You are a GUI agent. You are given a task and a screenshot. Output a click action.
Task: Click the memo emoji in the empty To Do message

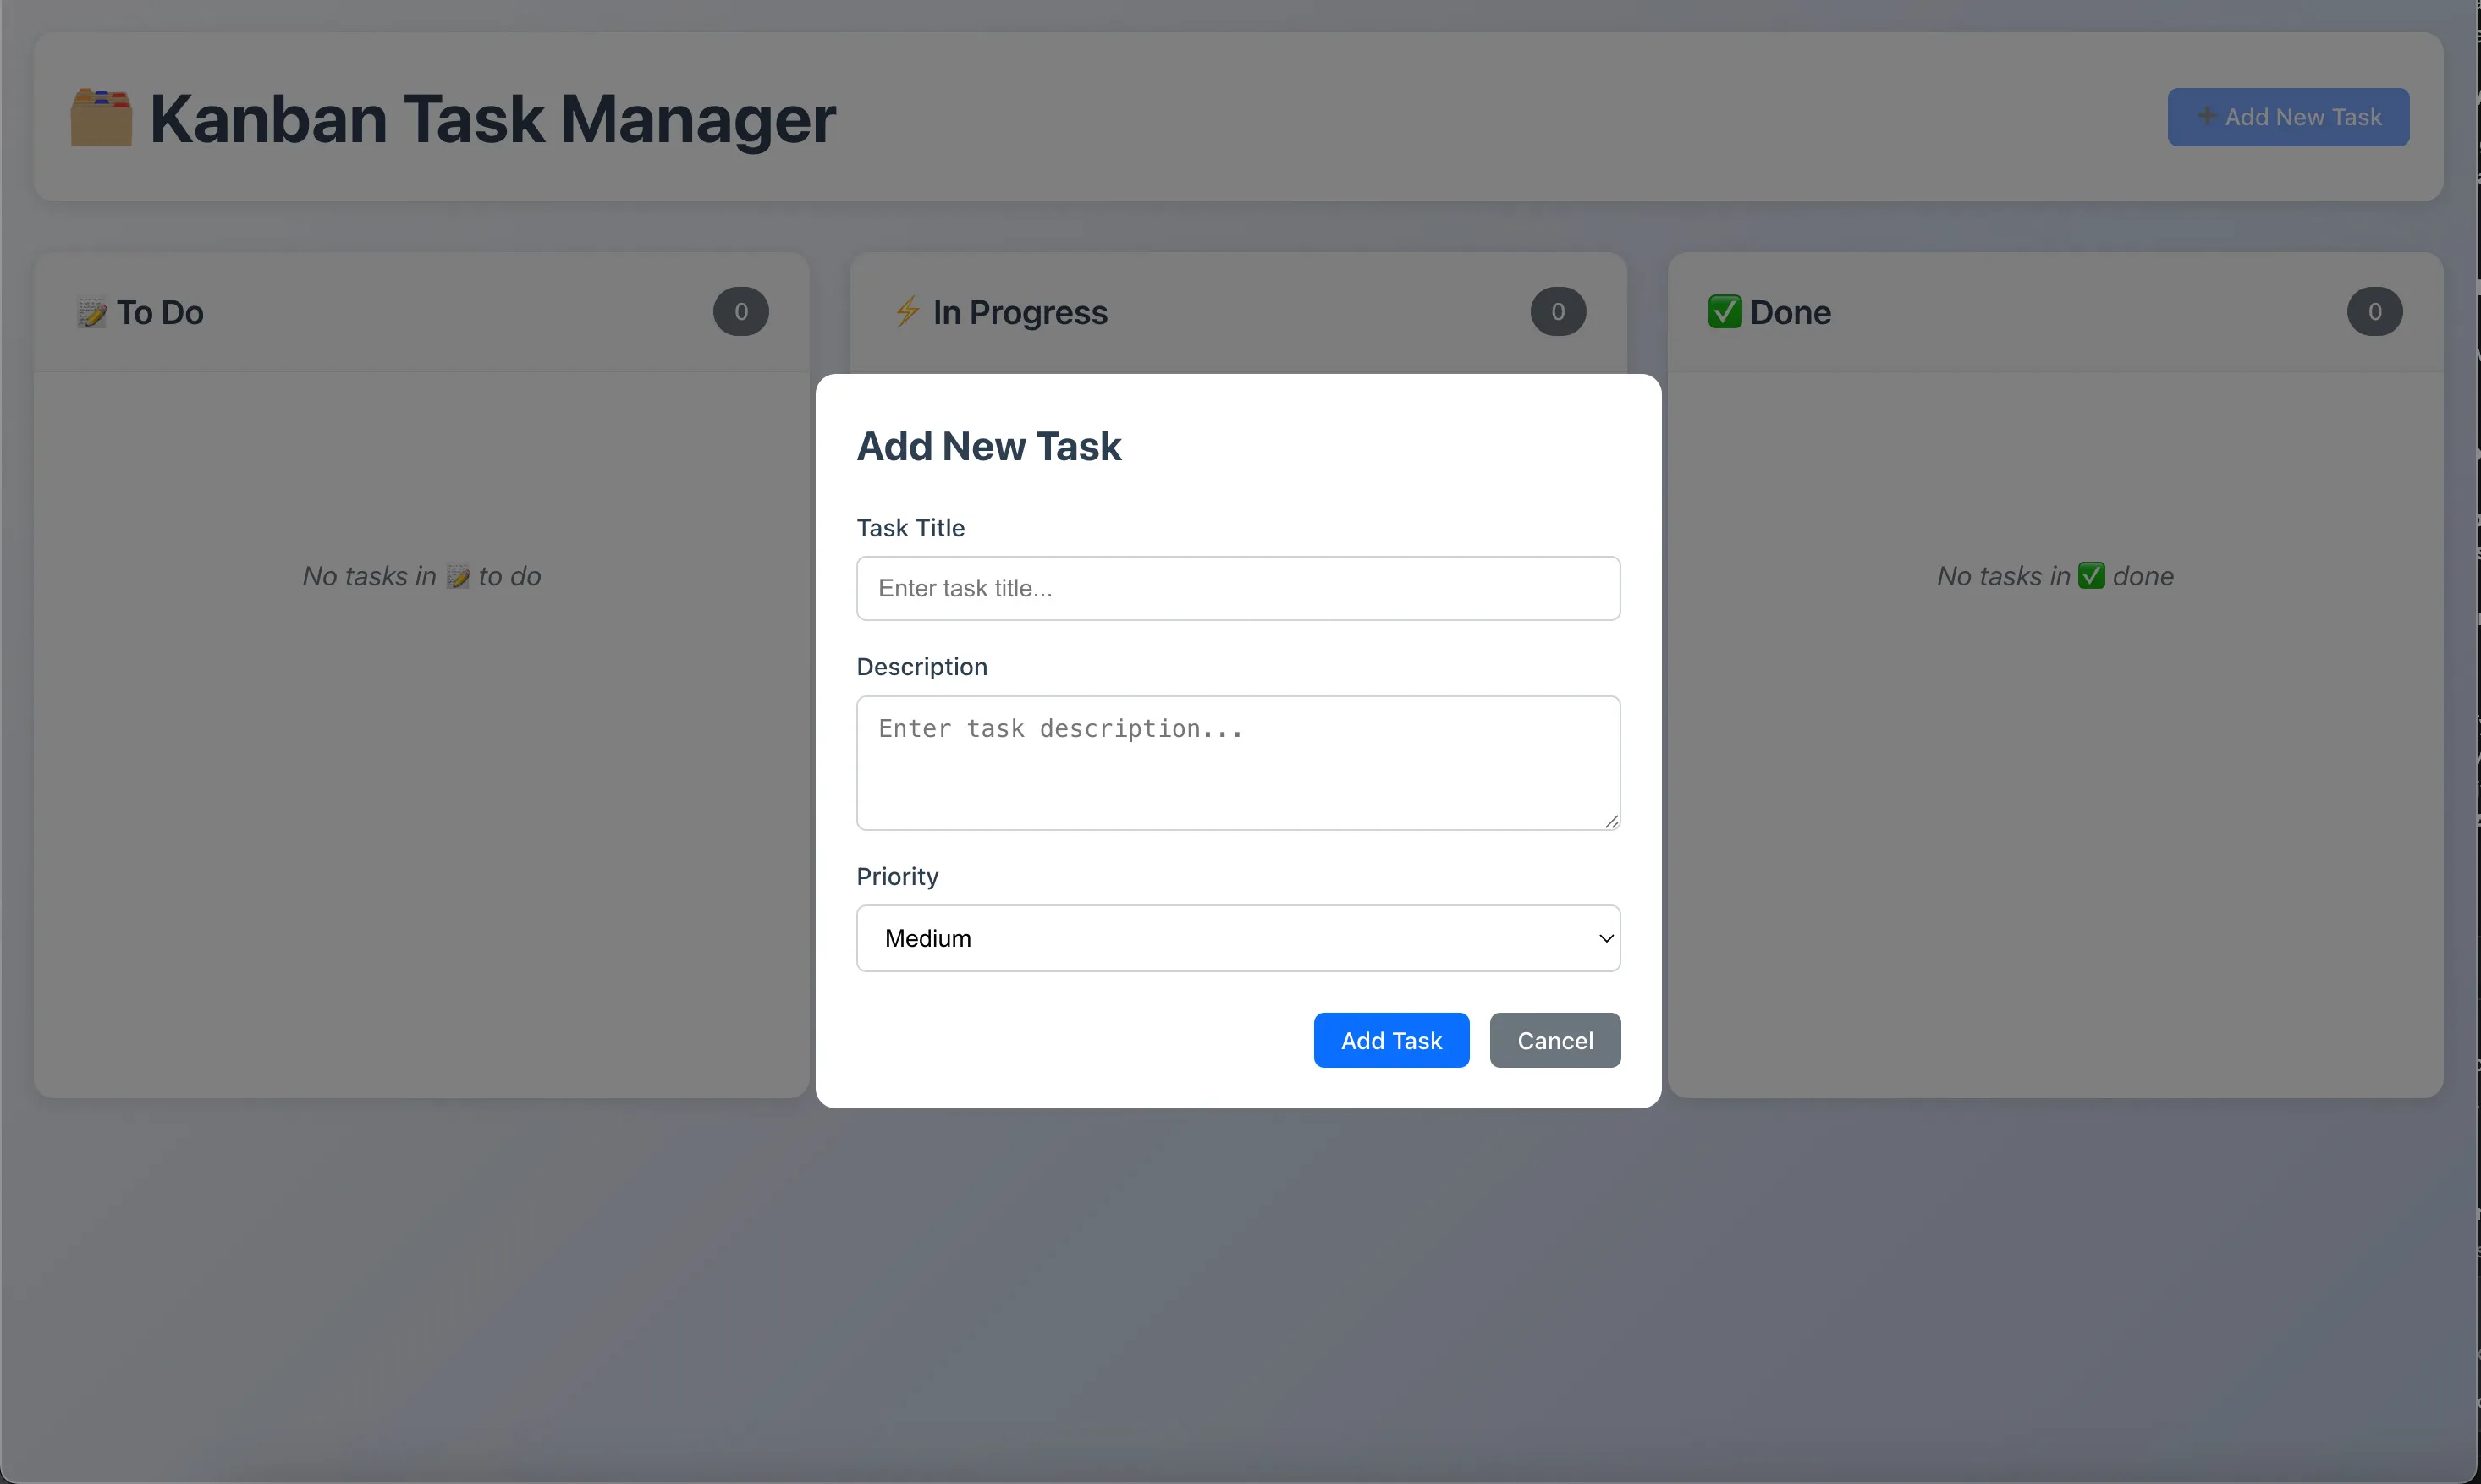pyautogui.click(x=459, y=576)
